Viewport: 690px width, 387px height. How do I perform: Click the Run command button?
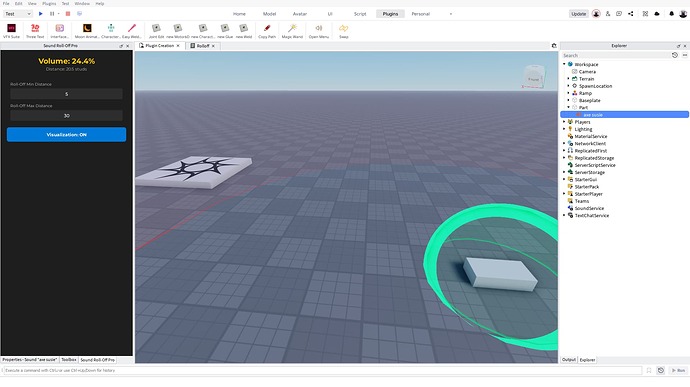[x=678, y=371]
